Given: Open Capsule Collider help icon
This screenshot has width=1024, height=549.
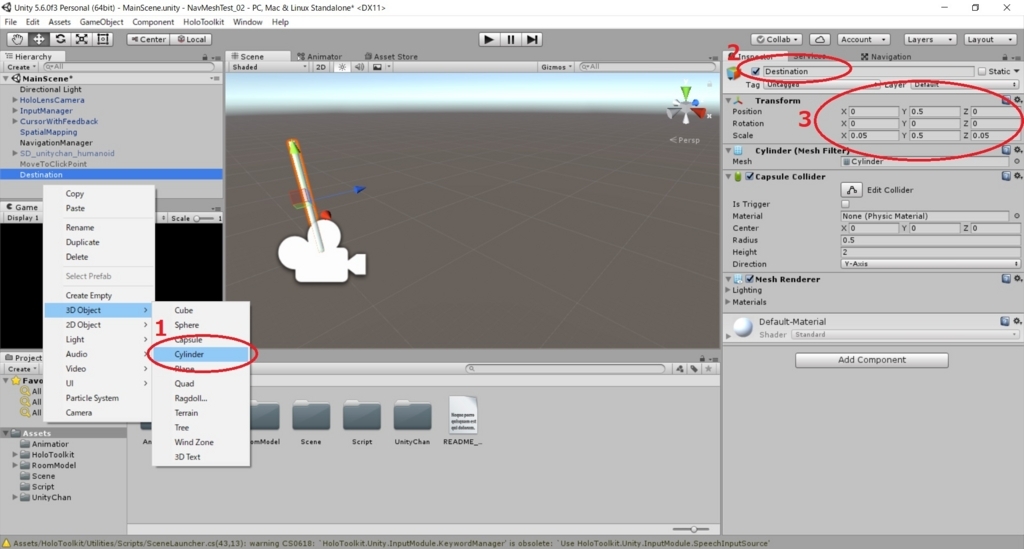Looking at the screenshot, I should click(x=1006, y=176).
